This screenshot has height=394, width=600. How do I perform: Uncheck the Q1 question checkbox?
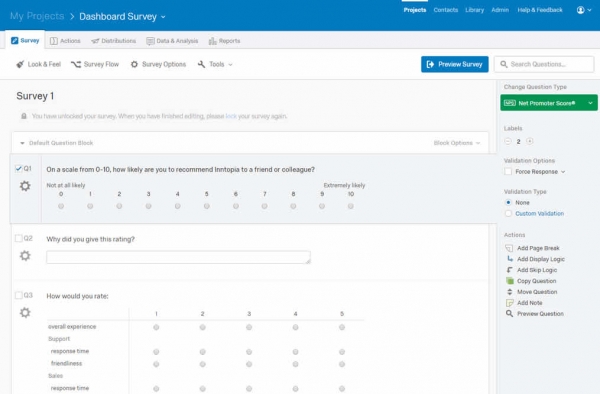(18, 169)
